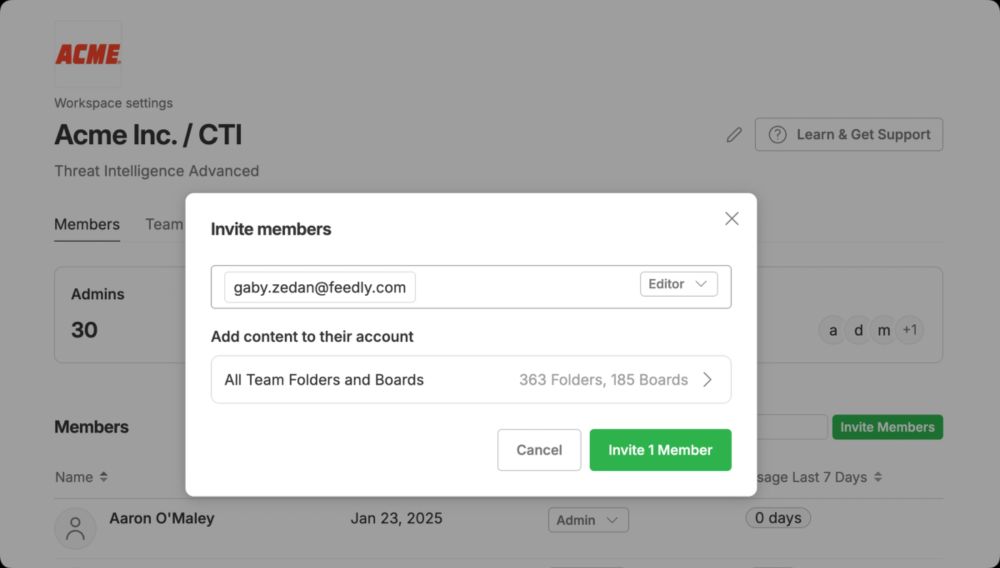Open Aaron O'Maley's Admin role dropdown
The image size is (1000, 568).
[x=588, y=520]
